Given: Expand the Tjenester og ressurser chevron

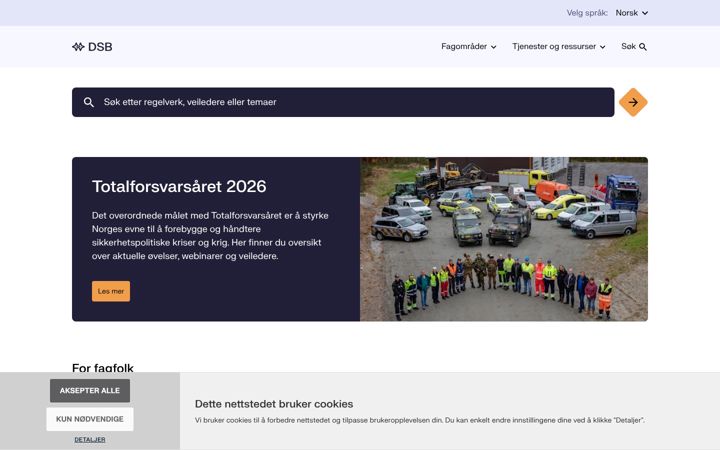Looking at the screenshot, I should pyautogui.click(x=602, y=47).
